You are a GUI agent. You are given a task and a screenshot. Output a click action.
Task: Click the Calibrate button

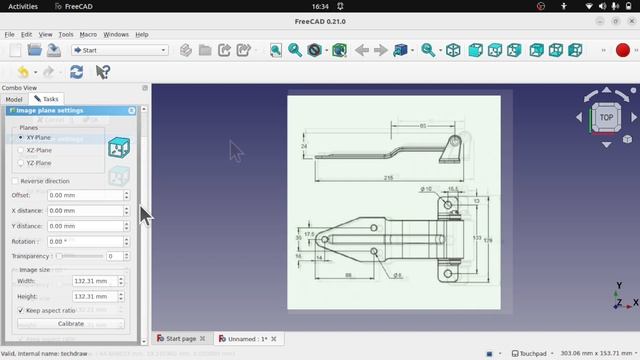tap(71, 324)
